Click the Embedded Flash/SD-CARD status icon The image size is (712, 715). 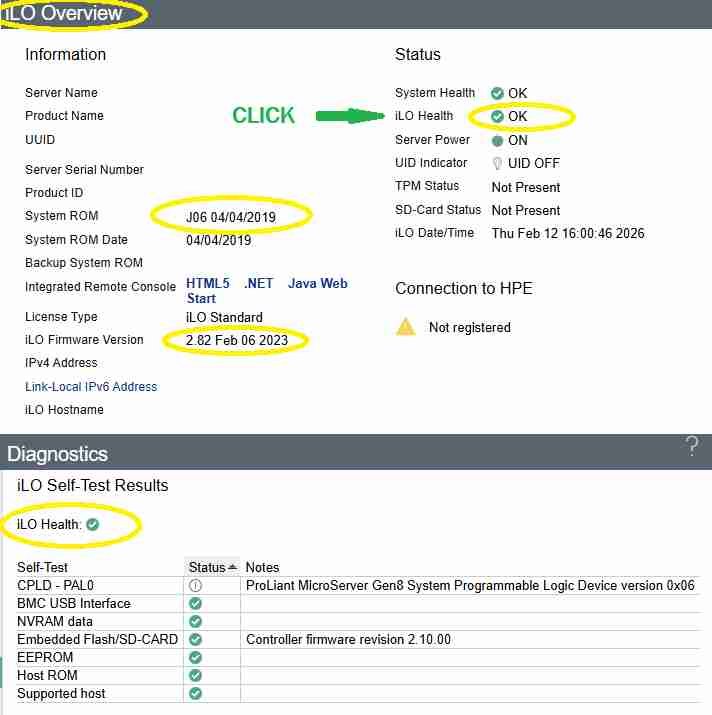click(195, 639)
